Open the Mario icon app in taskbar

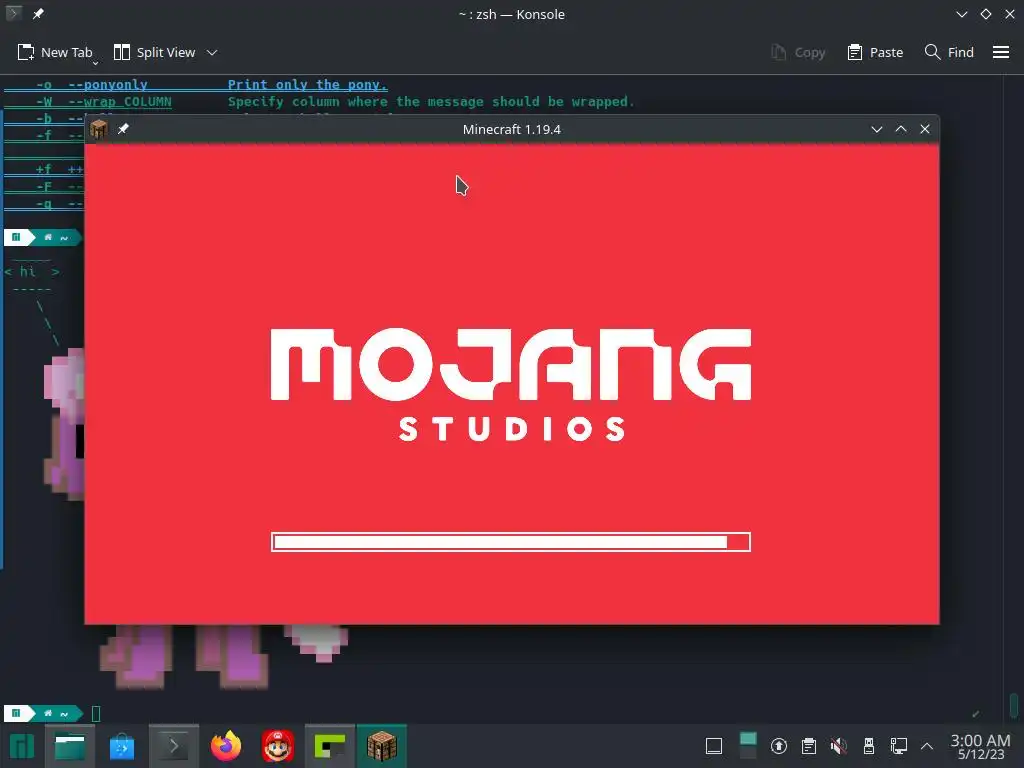click(278, 746)
